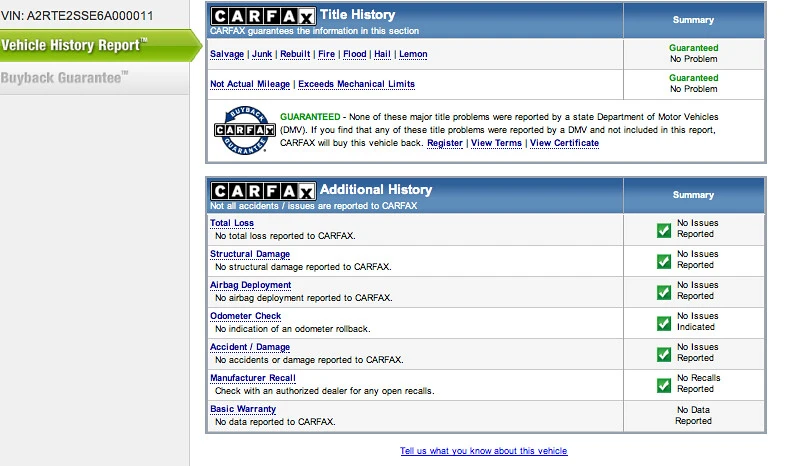Open the Salvage title link
This screenshot has width=790, height=466.
(227, 54)
